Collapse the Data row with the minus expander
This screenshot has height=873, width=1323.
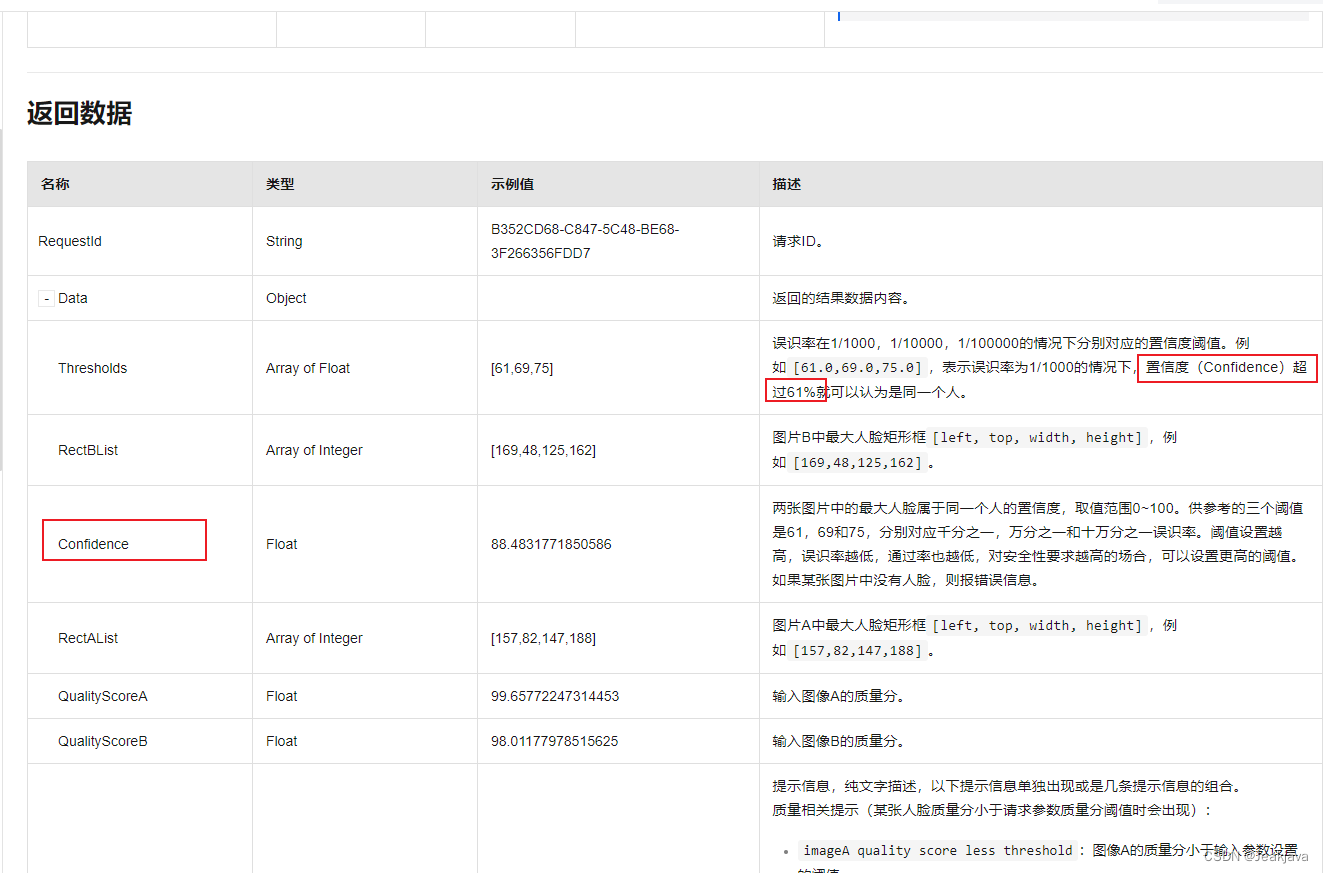46,298
